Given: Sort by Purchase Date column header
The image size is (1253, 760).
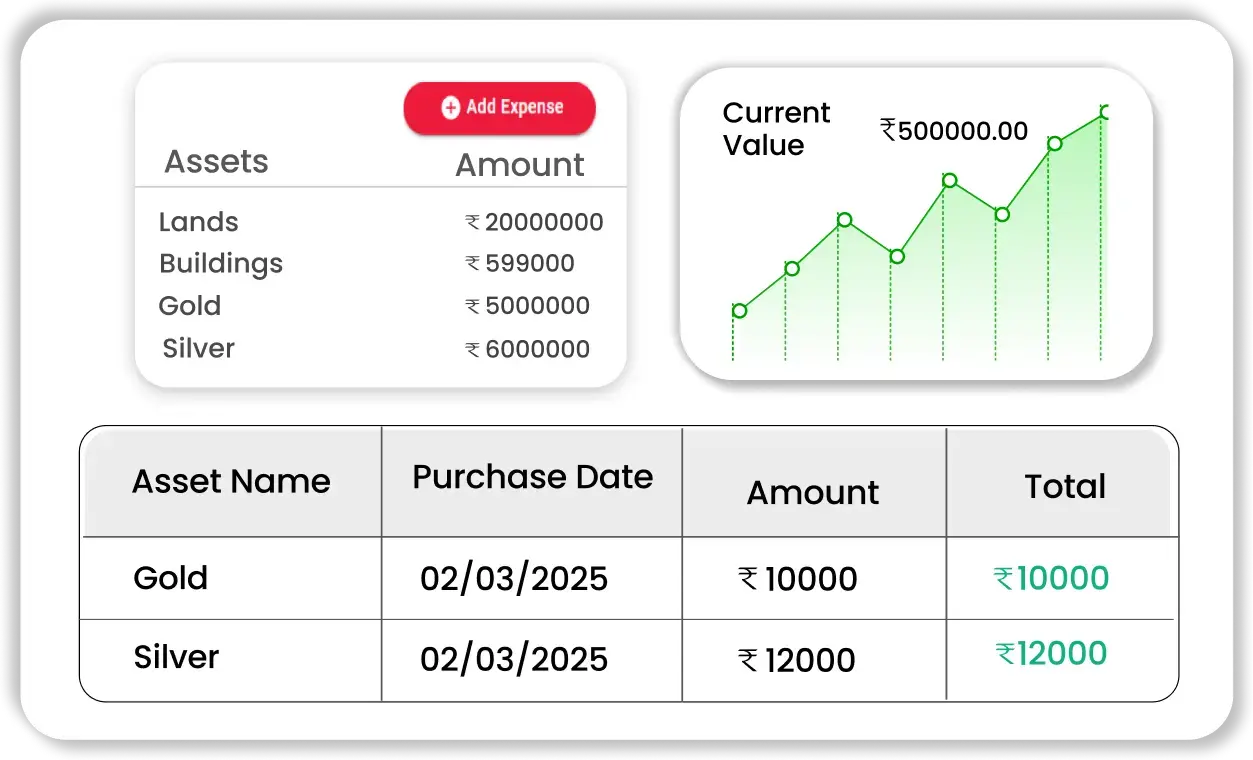Looking at the screenshot, I should [x=532, y=477].
